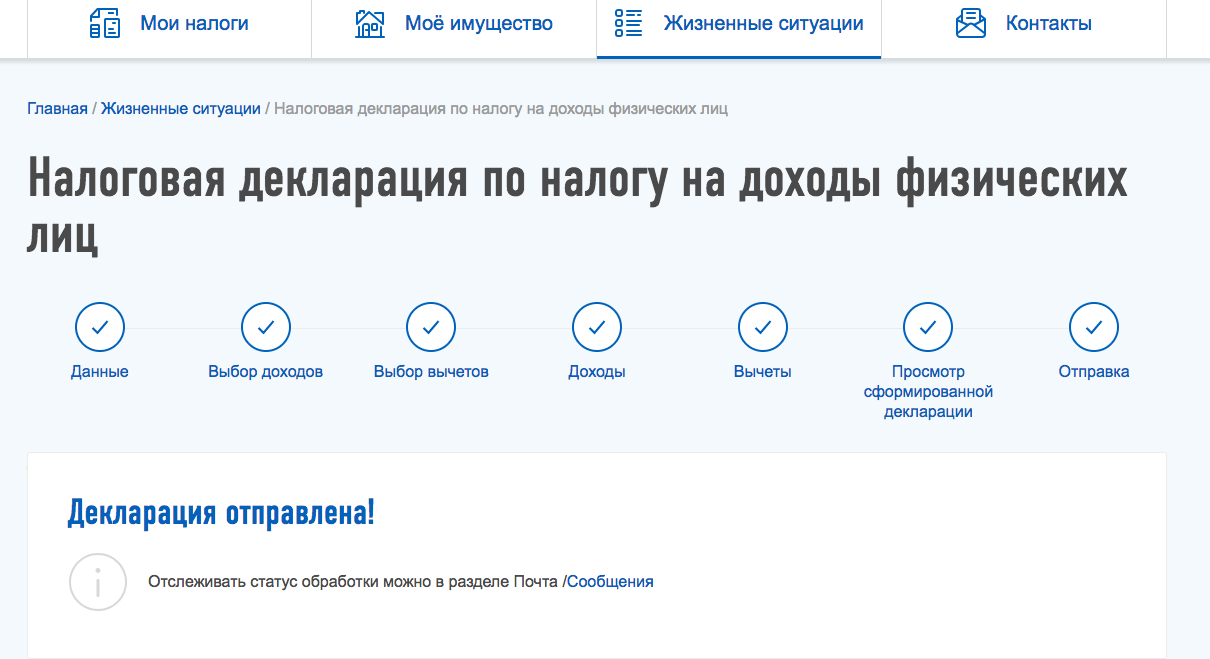Open the Просмотр сформированной декларации step
The image size is (1210, 659).
click(928, 391)
